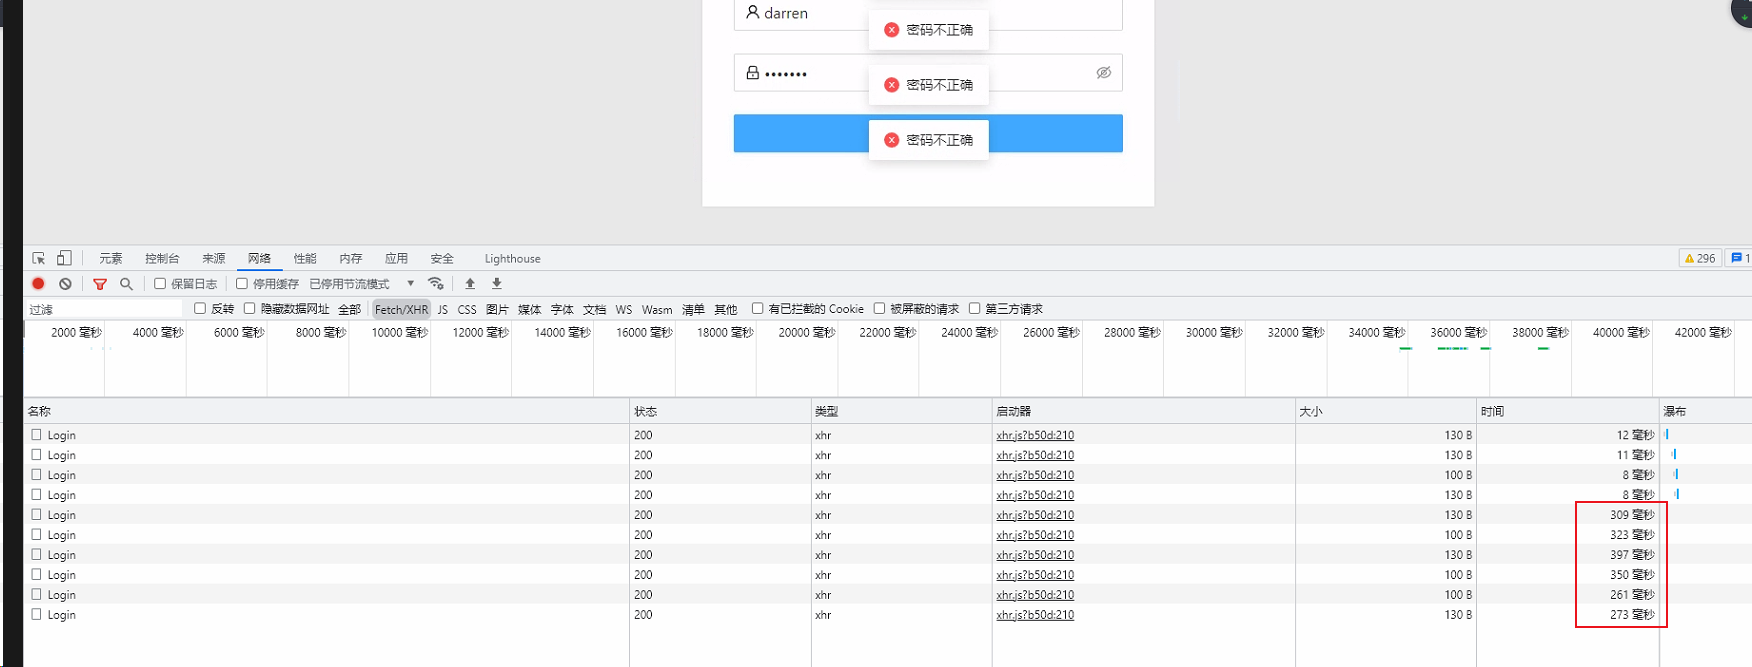Screen dimensions: 1752x667
Task: Filter requests by Wasm
Action: point(657,309)
